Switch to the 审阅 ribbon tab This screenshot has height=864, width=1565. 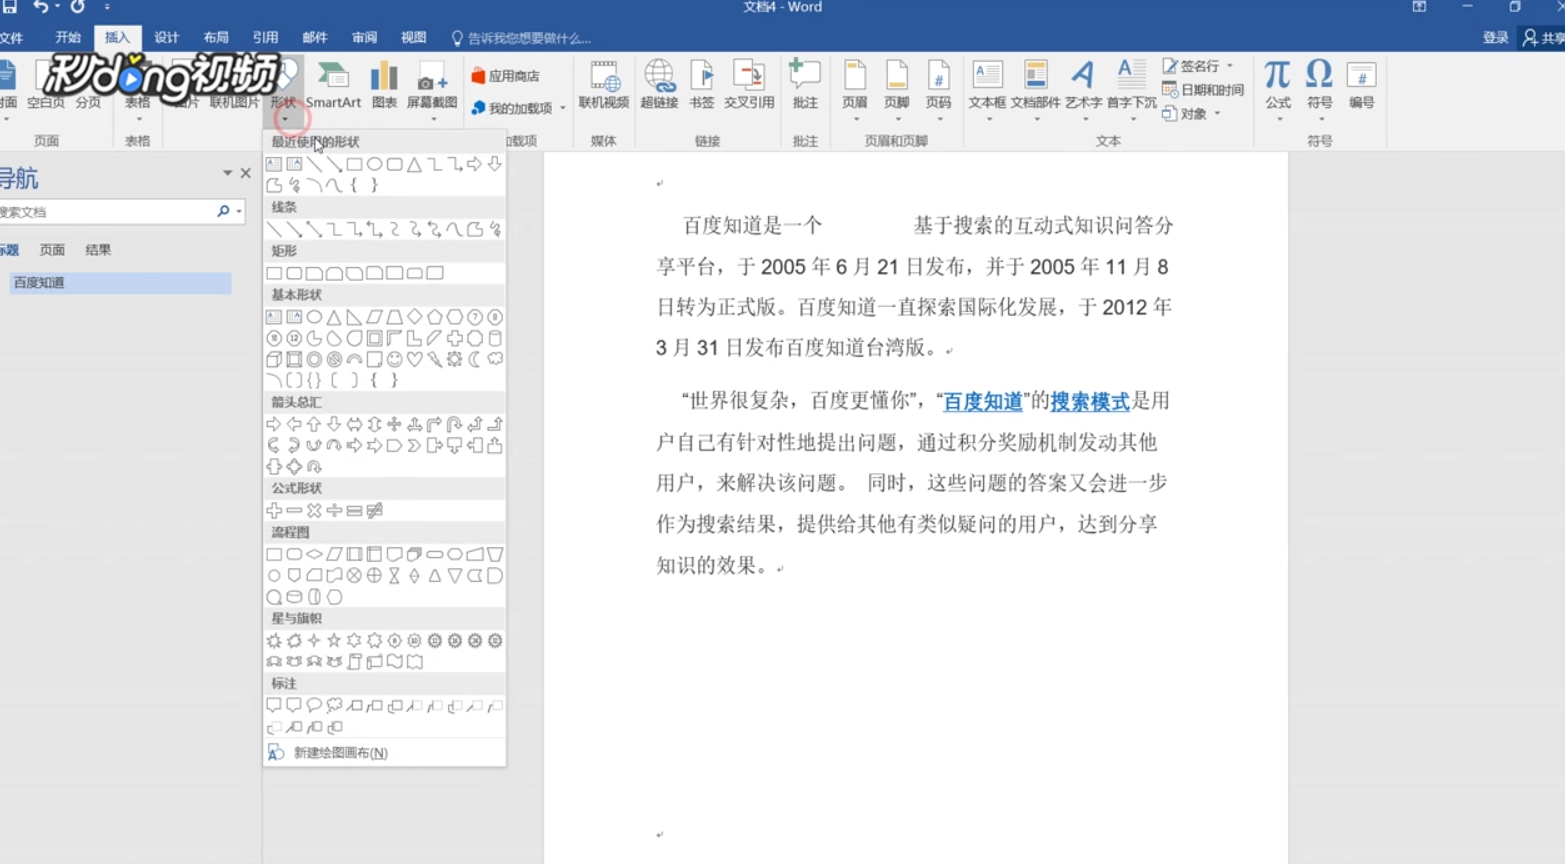tap(364, 38)
